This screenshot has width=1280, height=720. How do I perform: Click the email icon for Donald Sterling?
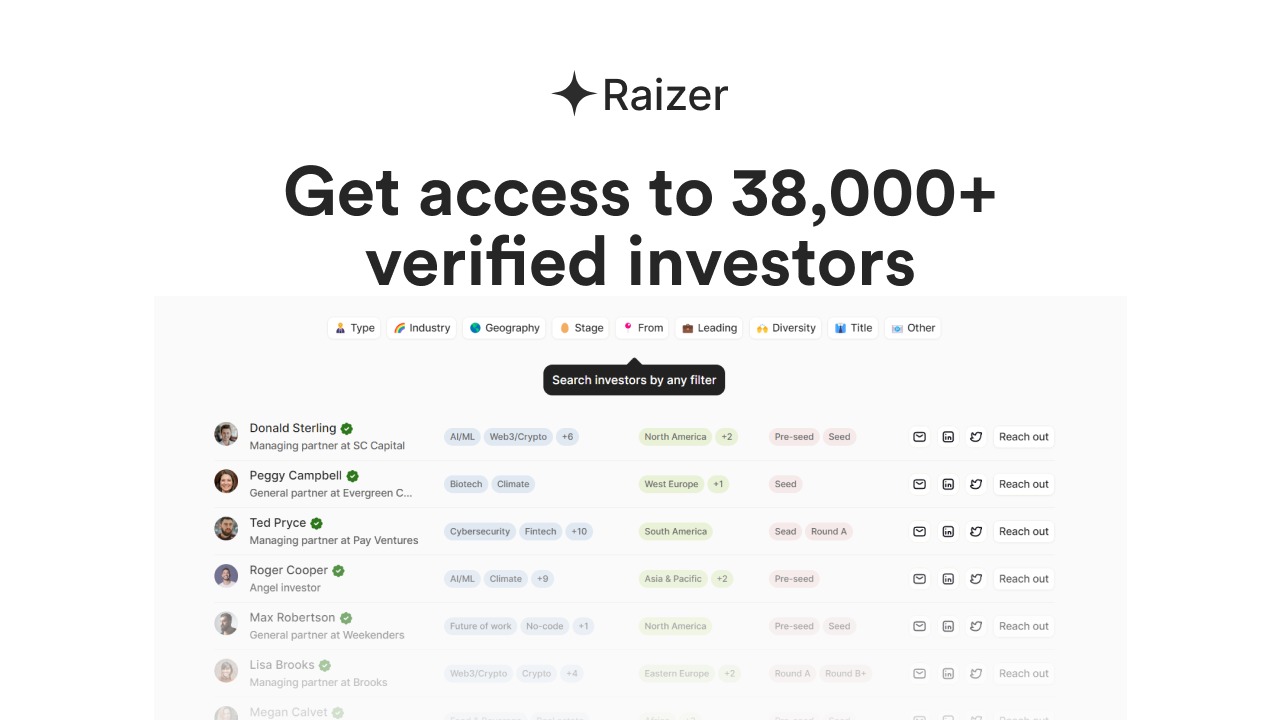click(x=919, y=437)
